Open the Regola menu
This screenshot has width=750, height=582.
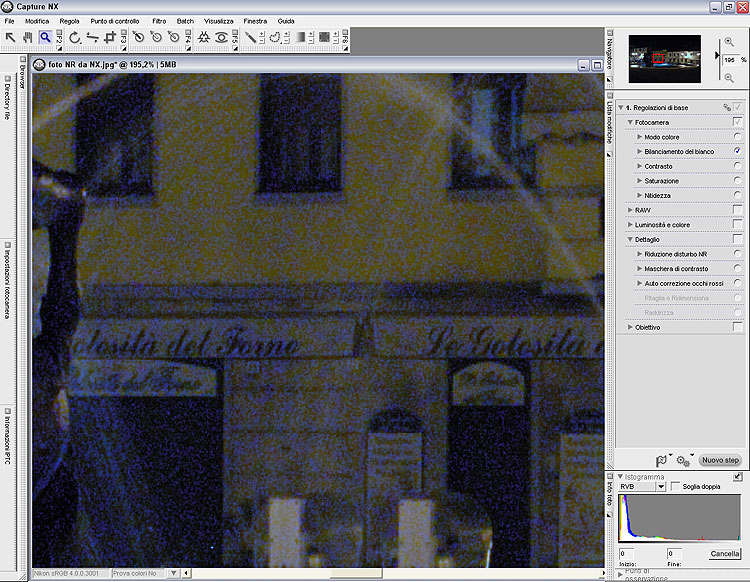(69, 21)
